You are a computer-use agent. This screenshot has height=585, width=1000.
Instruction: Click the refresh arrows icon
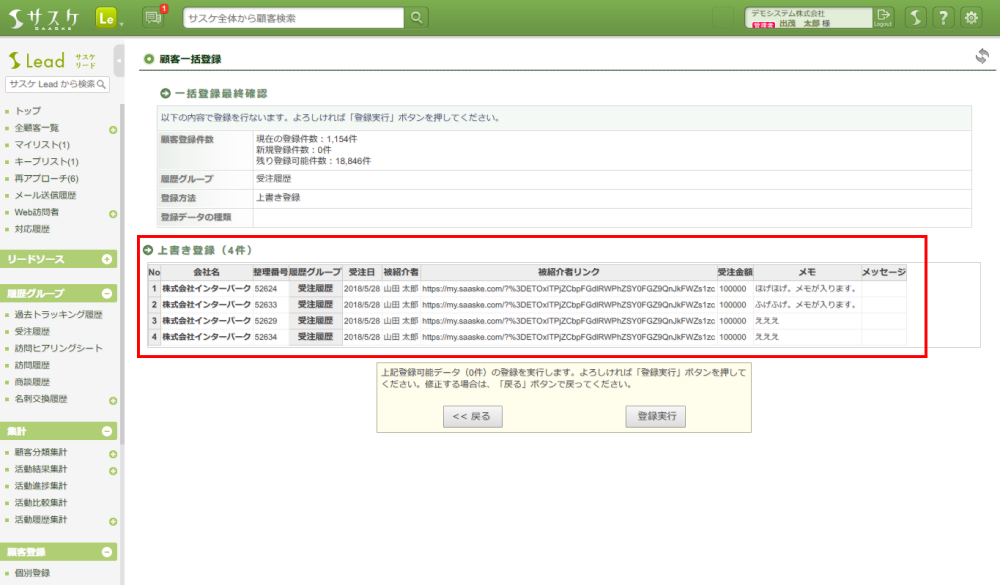point(982,57)
